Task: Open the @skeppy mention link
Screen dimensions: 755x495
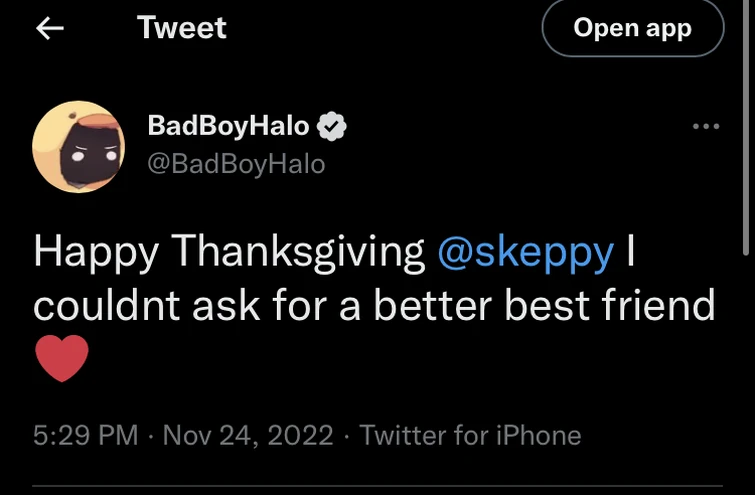Action: pyautogui.click(x=526, y=253)
